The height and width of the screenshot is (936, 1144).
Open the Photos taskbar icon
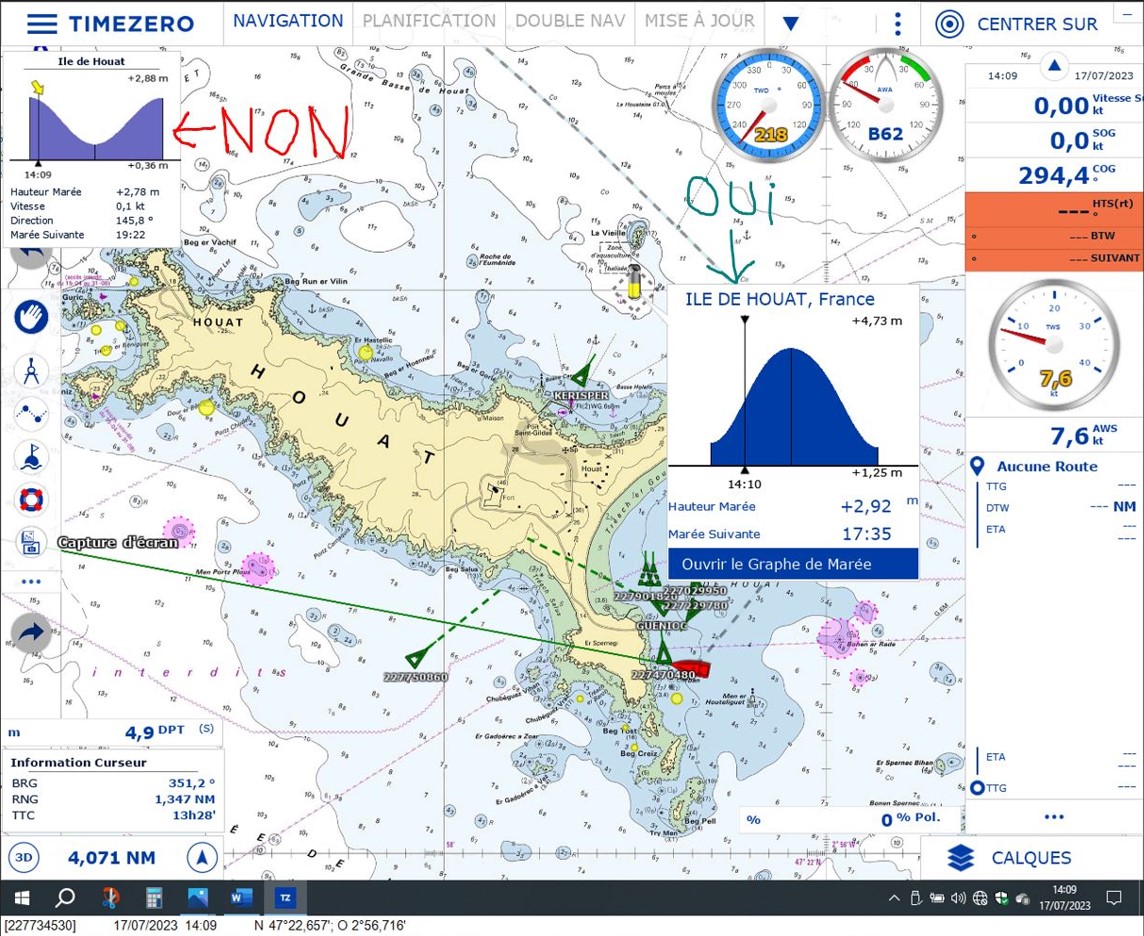click(197, 898)
